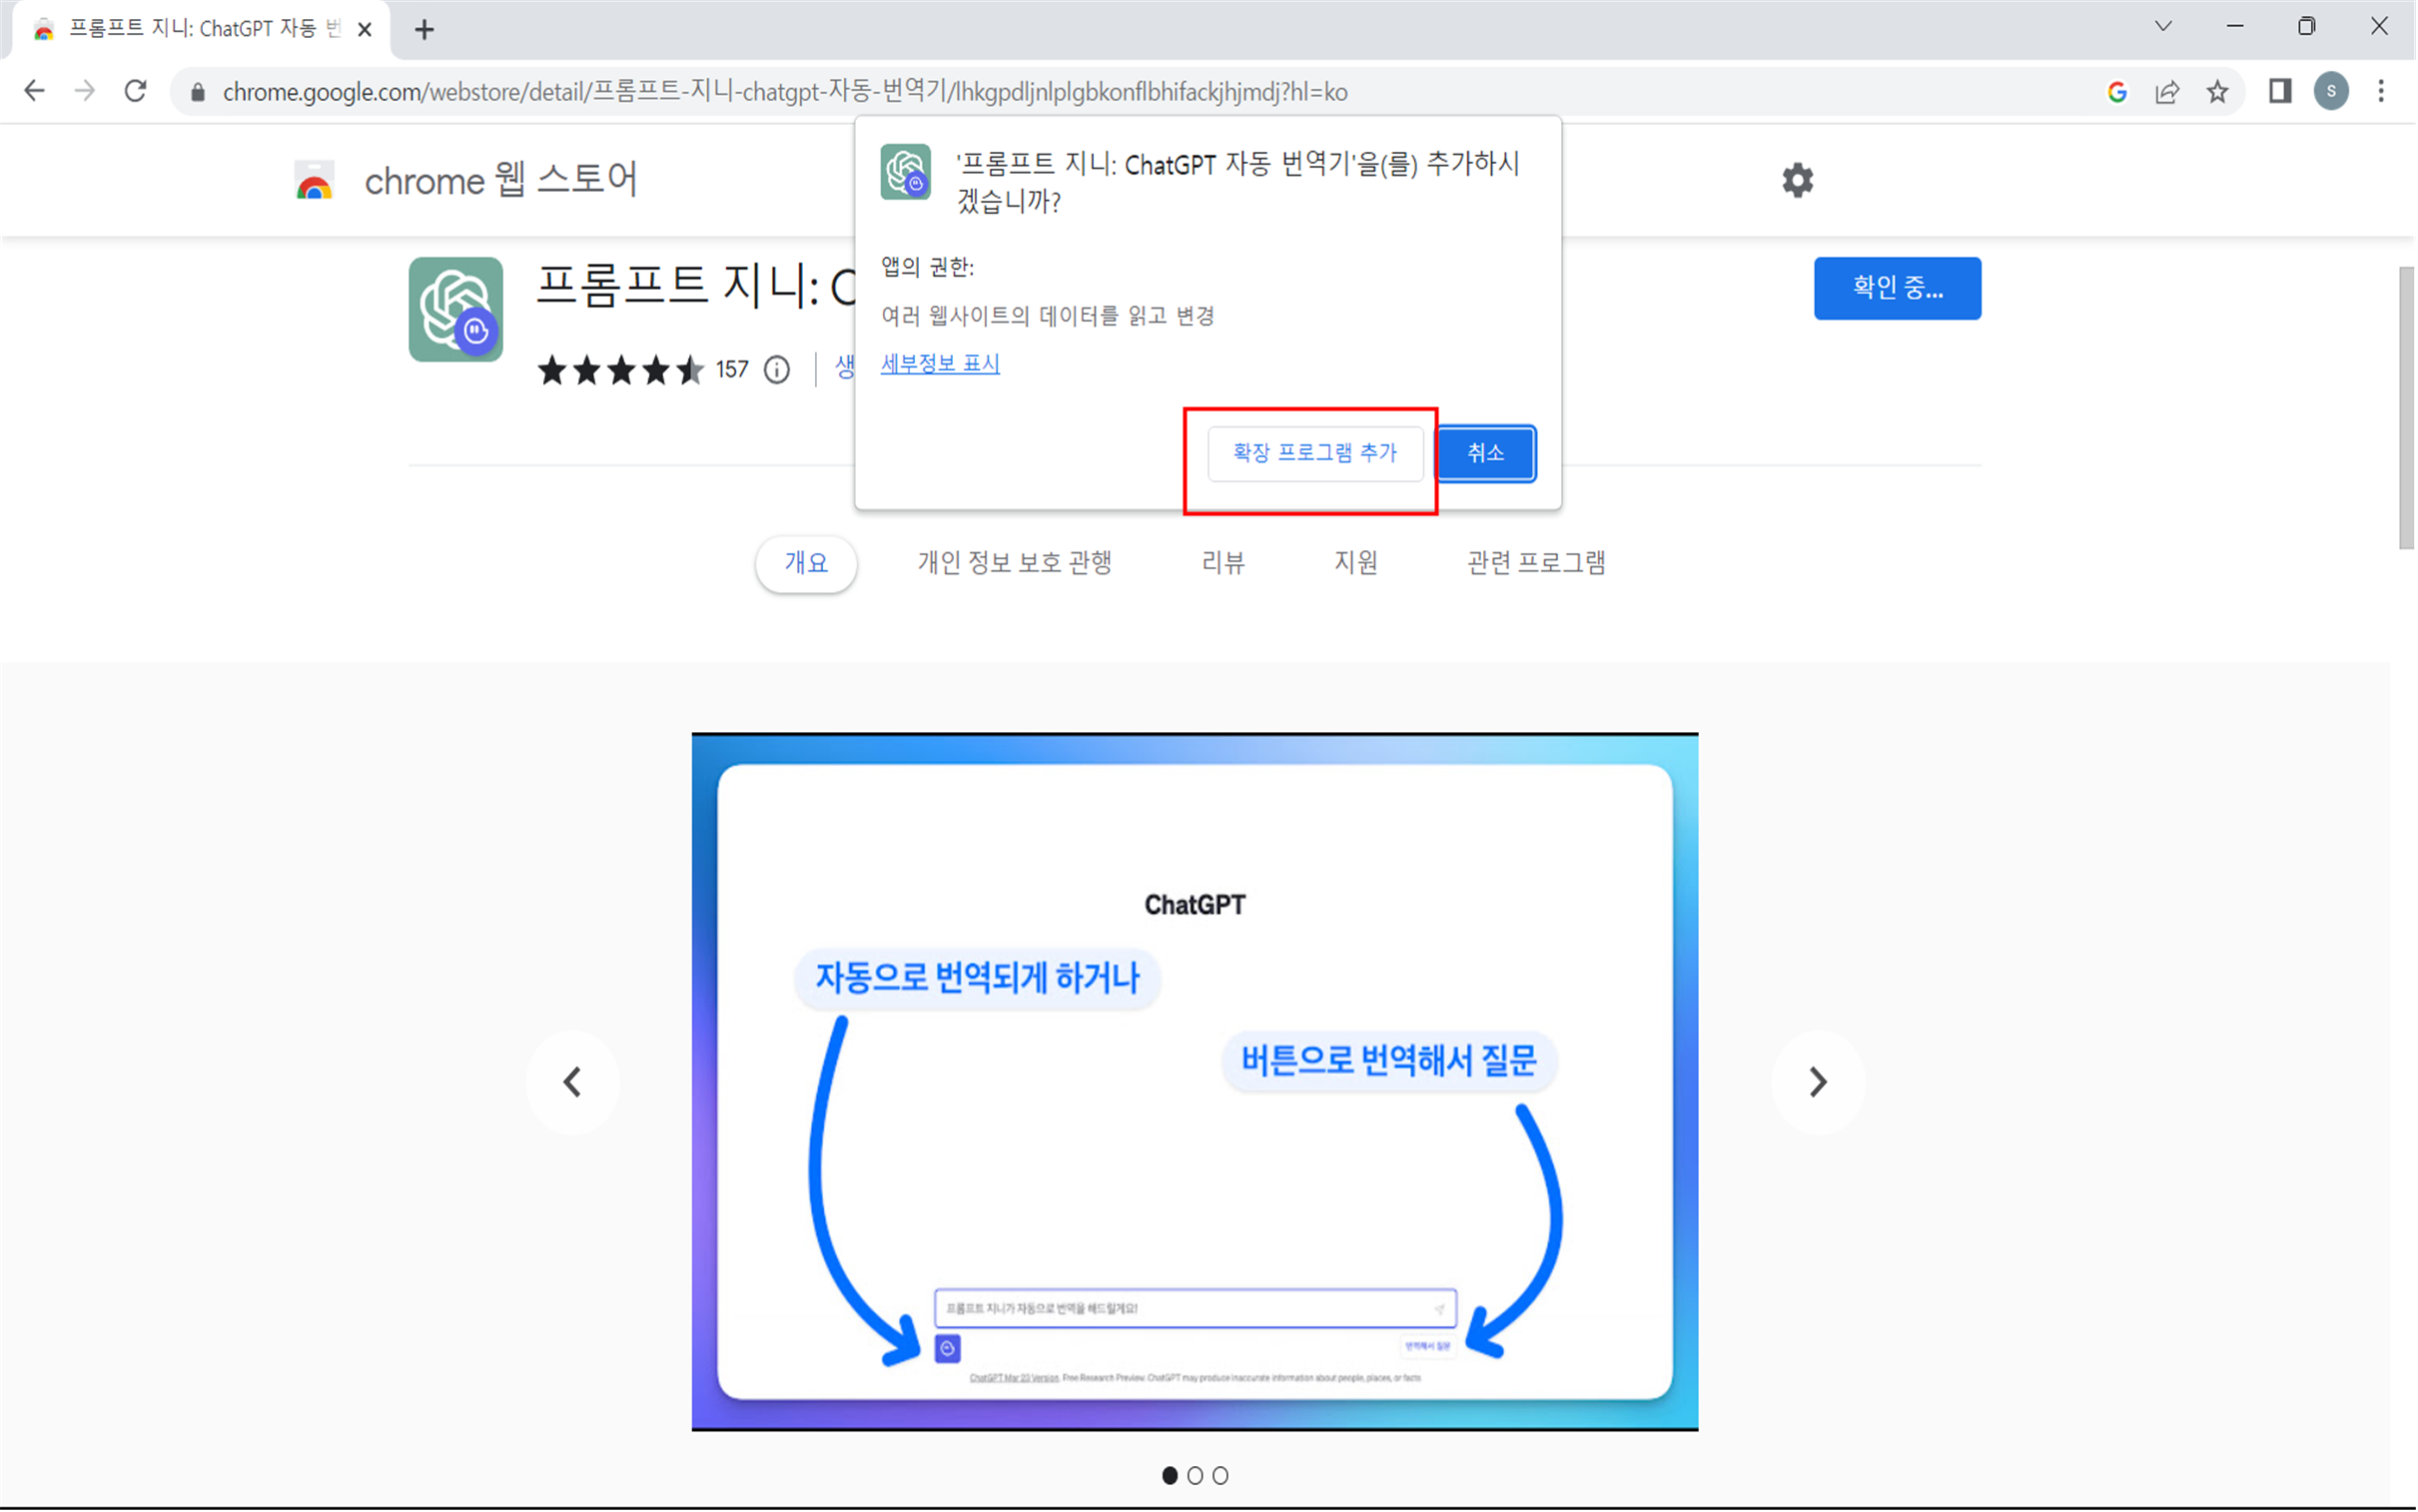Screen dimensions: 2418x1512
Task: Switch to 개인 정보 보호 관행 tab
Action: [1014, 563]
